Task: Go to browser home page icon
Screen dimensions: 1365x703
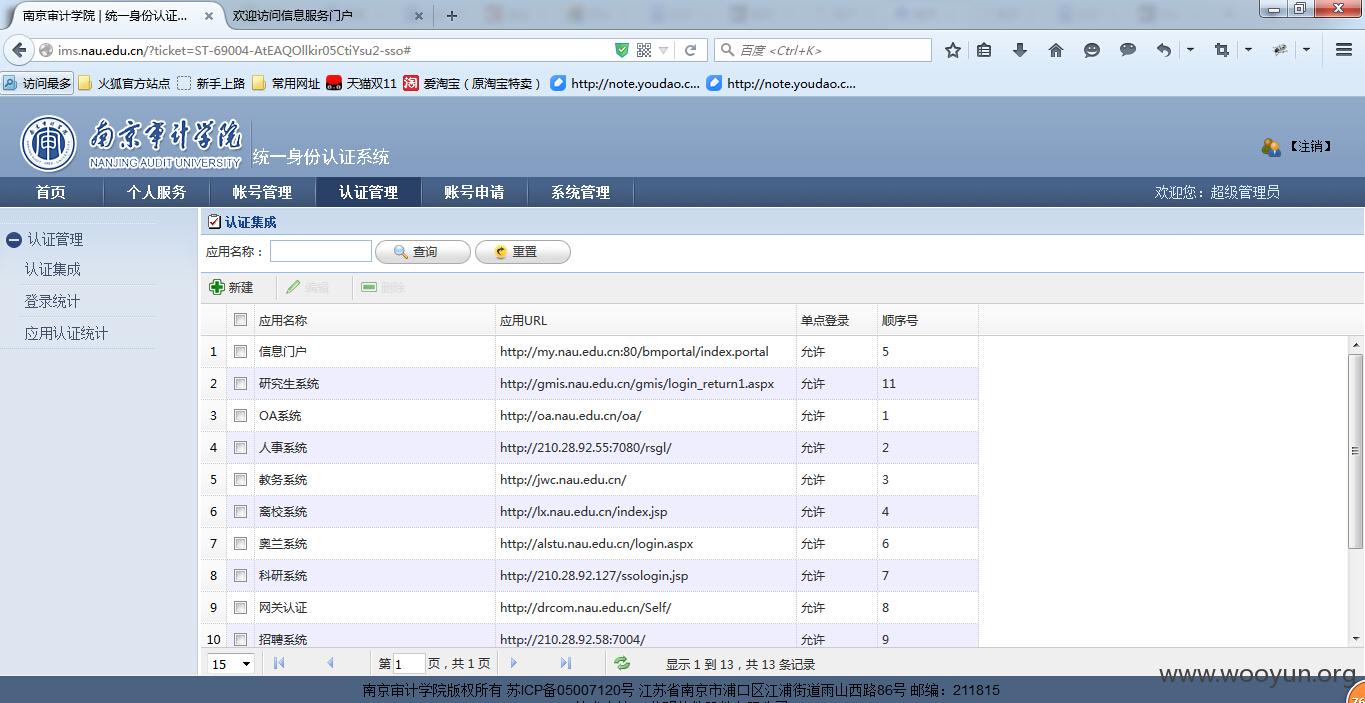Action: click(x=1056, y=50)
